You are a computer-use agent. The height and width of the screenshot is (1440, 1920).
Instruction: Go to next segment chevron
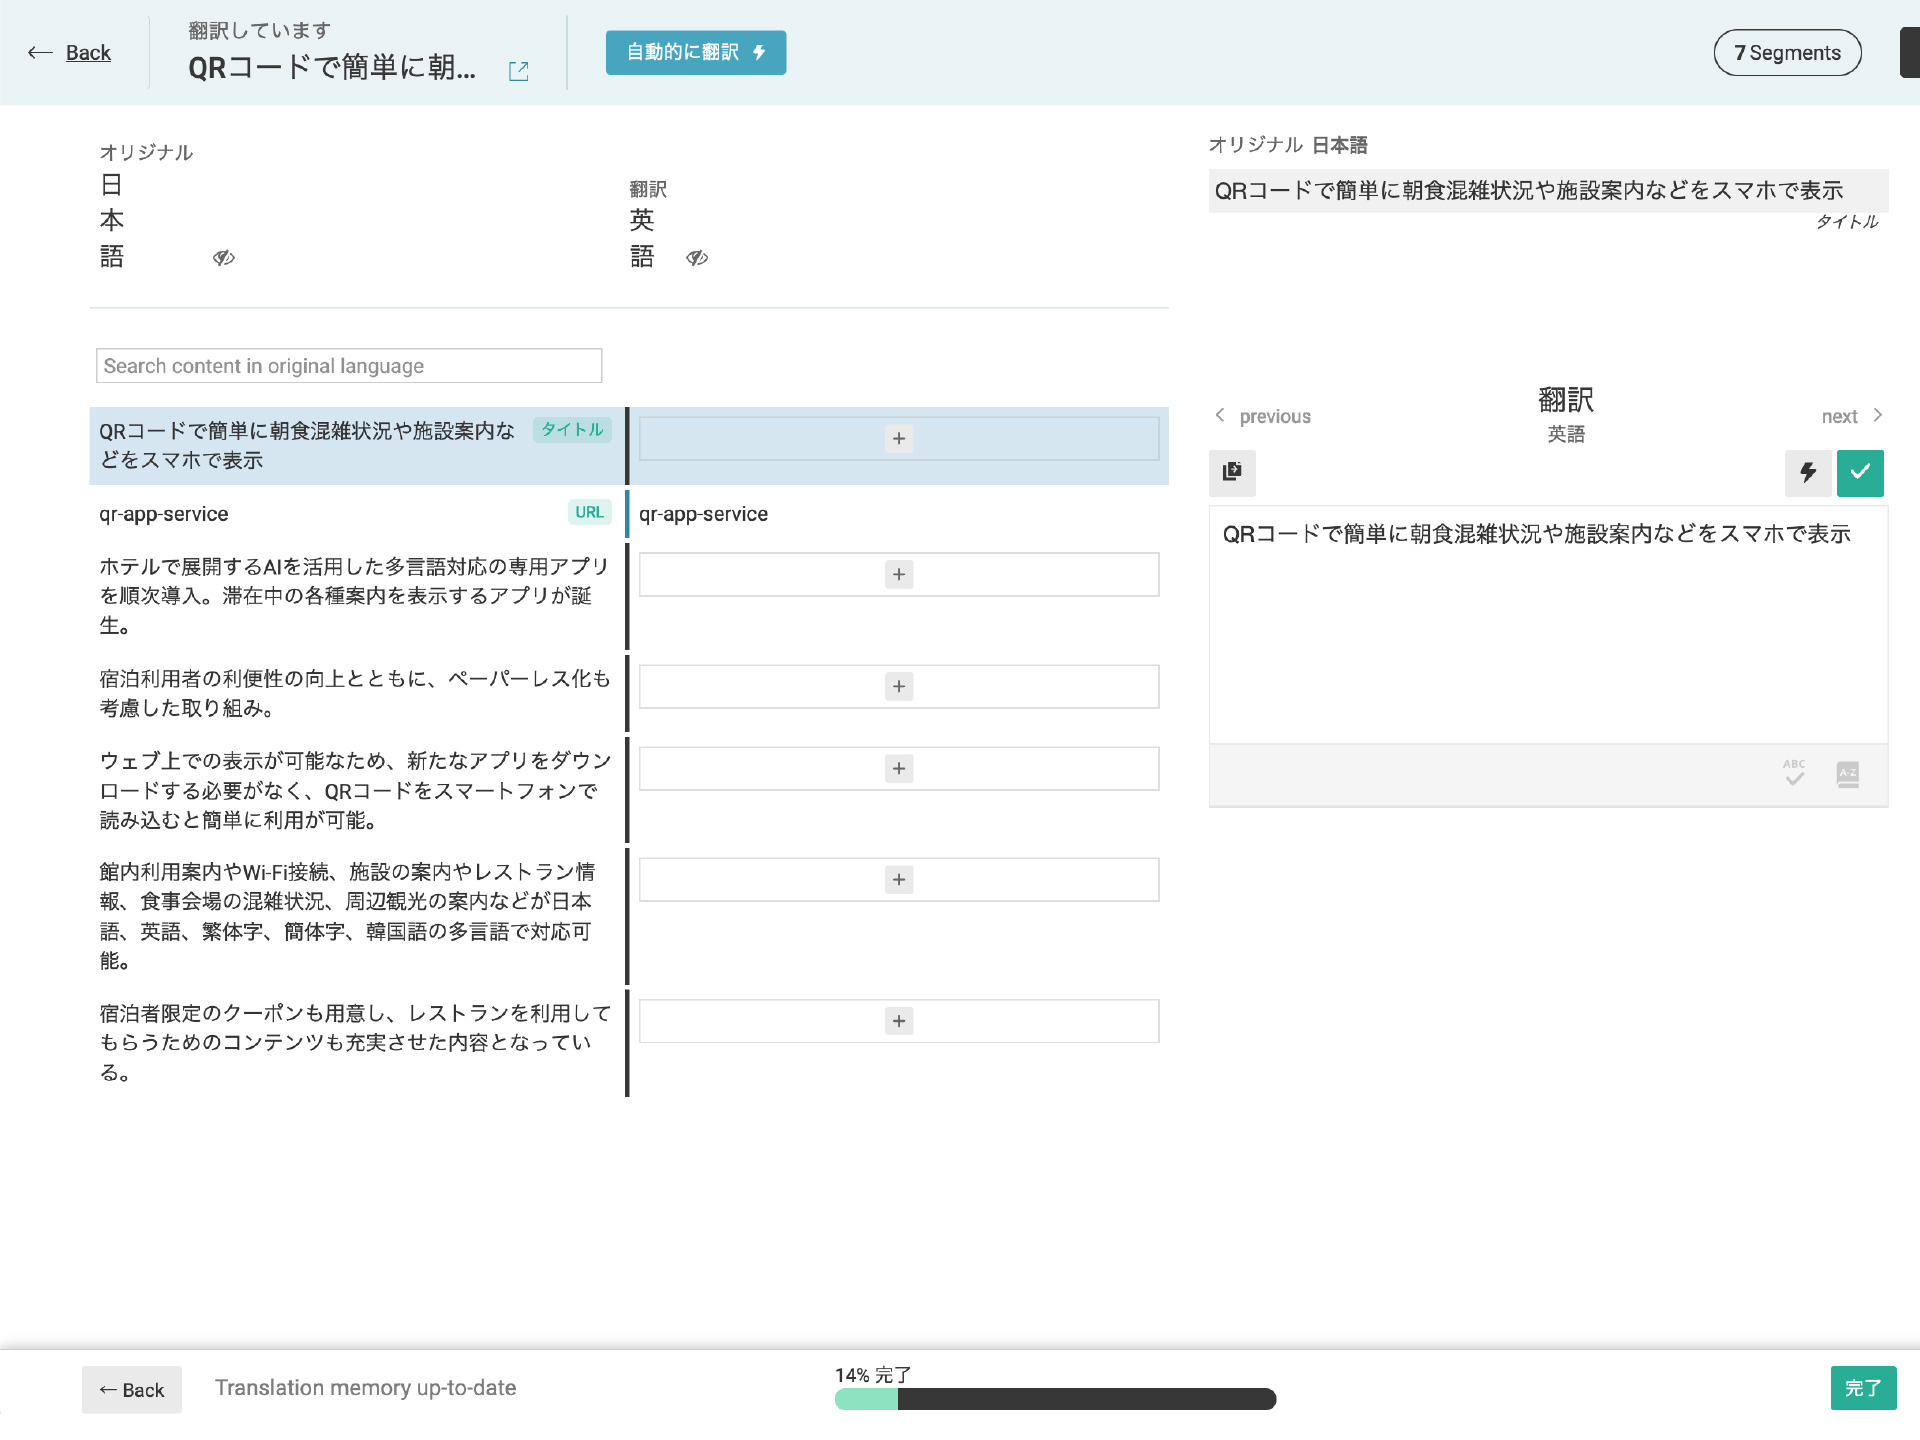1877,415
